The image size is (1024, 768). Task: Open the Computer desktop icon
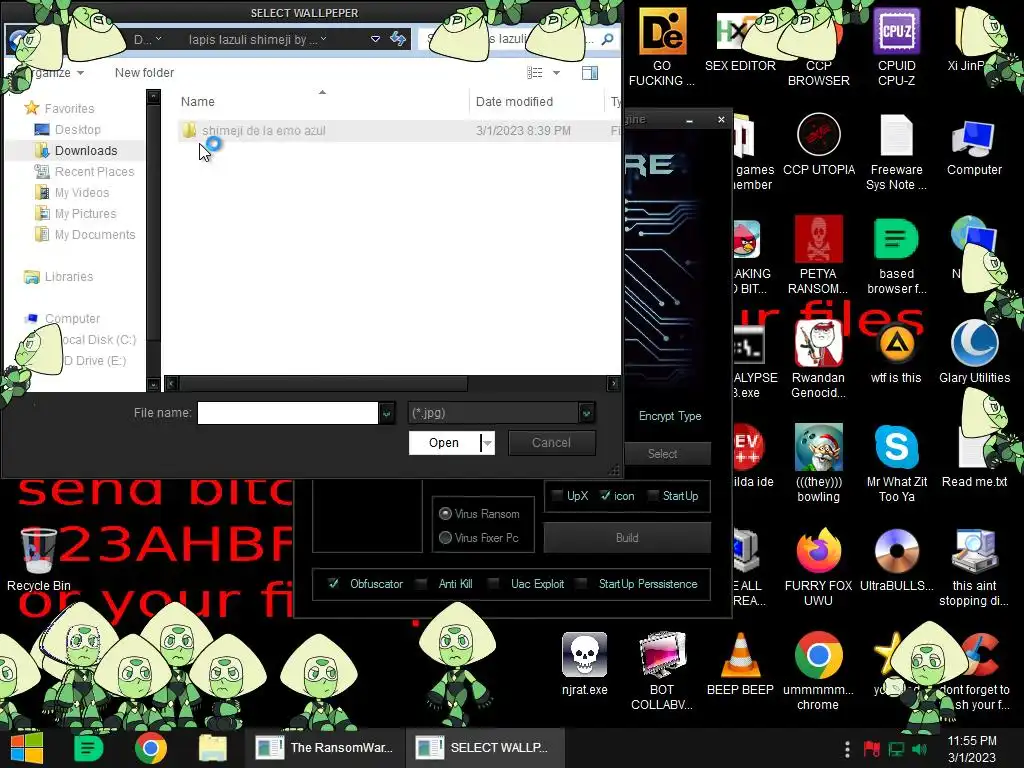point(974,138)
